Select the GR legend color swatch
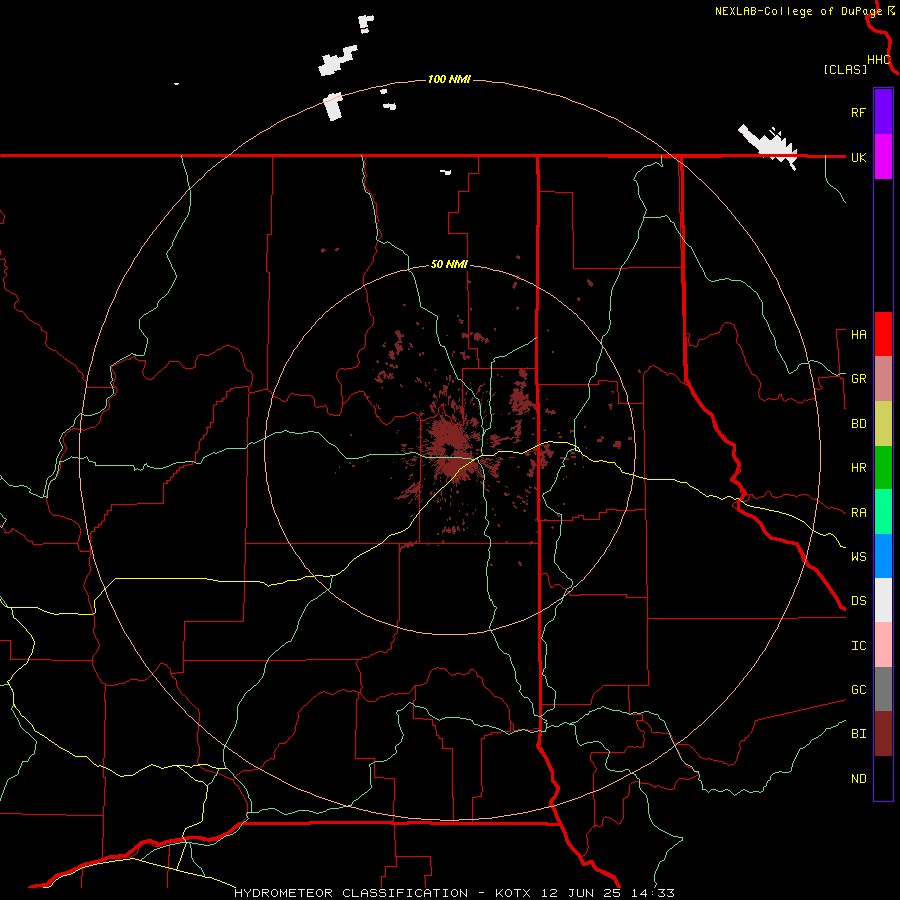 tap(883, 379)
